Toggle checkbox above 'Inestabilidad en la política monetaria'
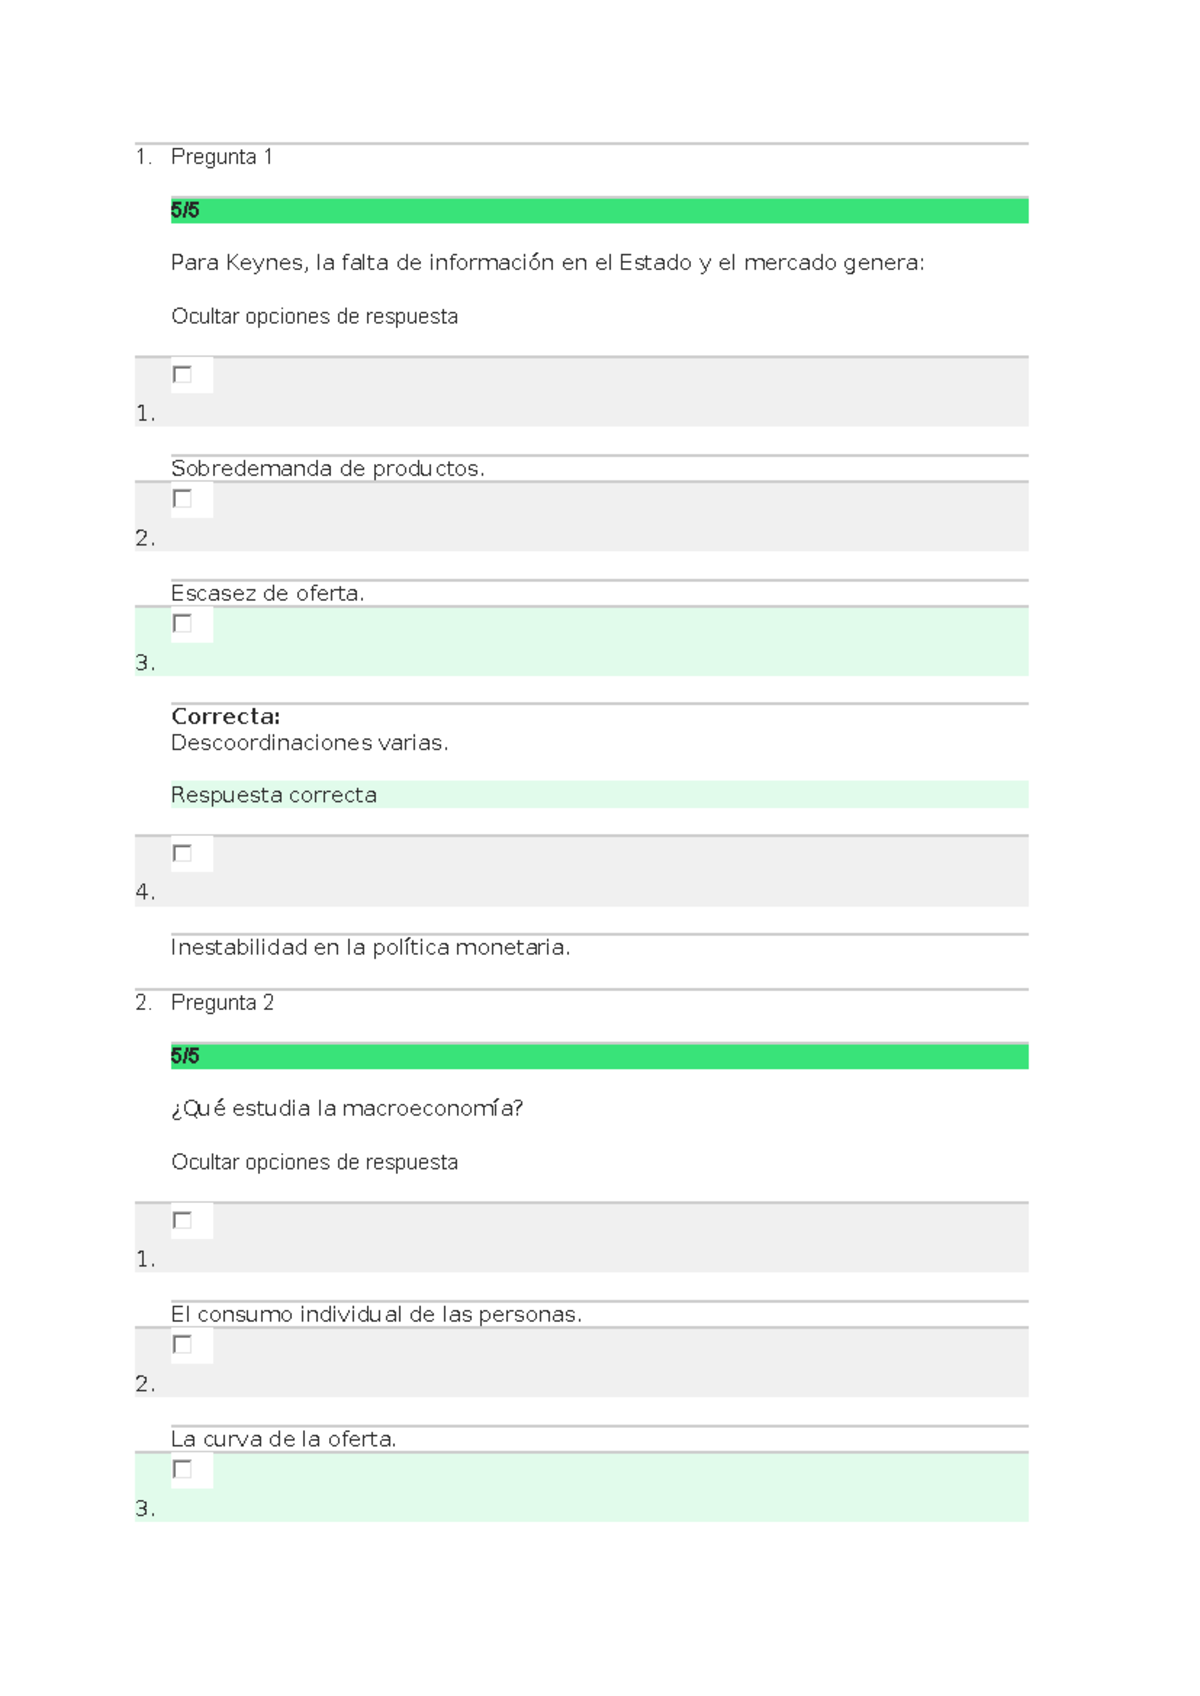This screenshot has width=1200, height=1696. pos(182,854)
